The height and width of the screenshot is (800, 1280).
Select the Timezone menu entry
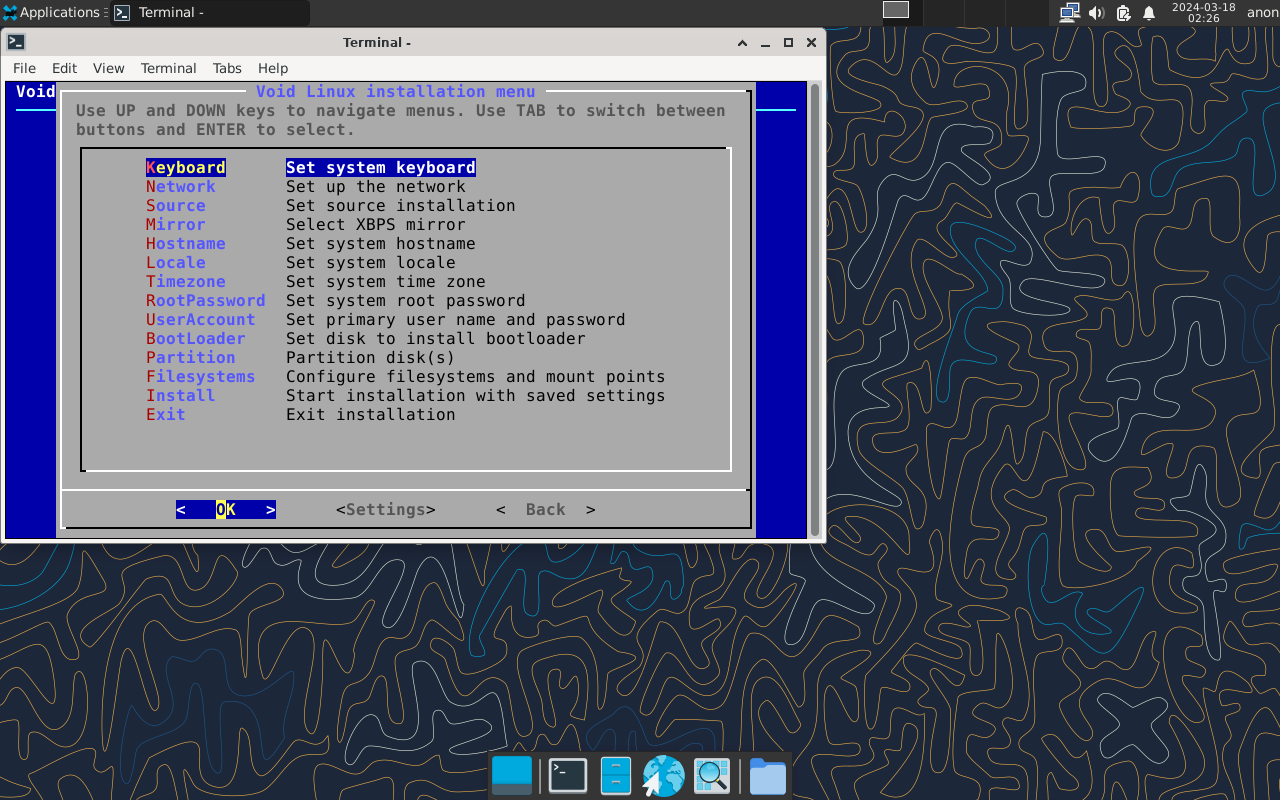186,281
